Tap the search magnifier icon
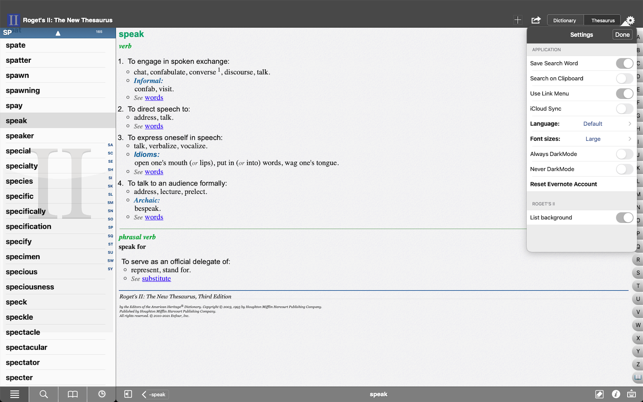The image size is (643, 402). [x=43, y=394]
